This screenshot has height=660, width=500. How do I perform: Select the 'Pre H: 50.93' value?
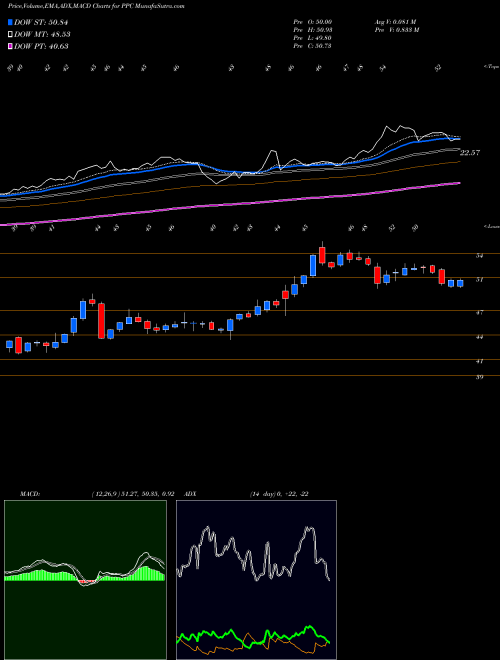312,30
